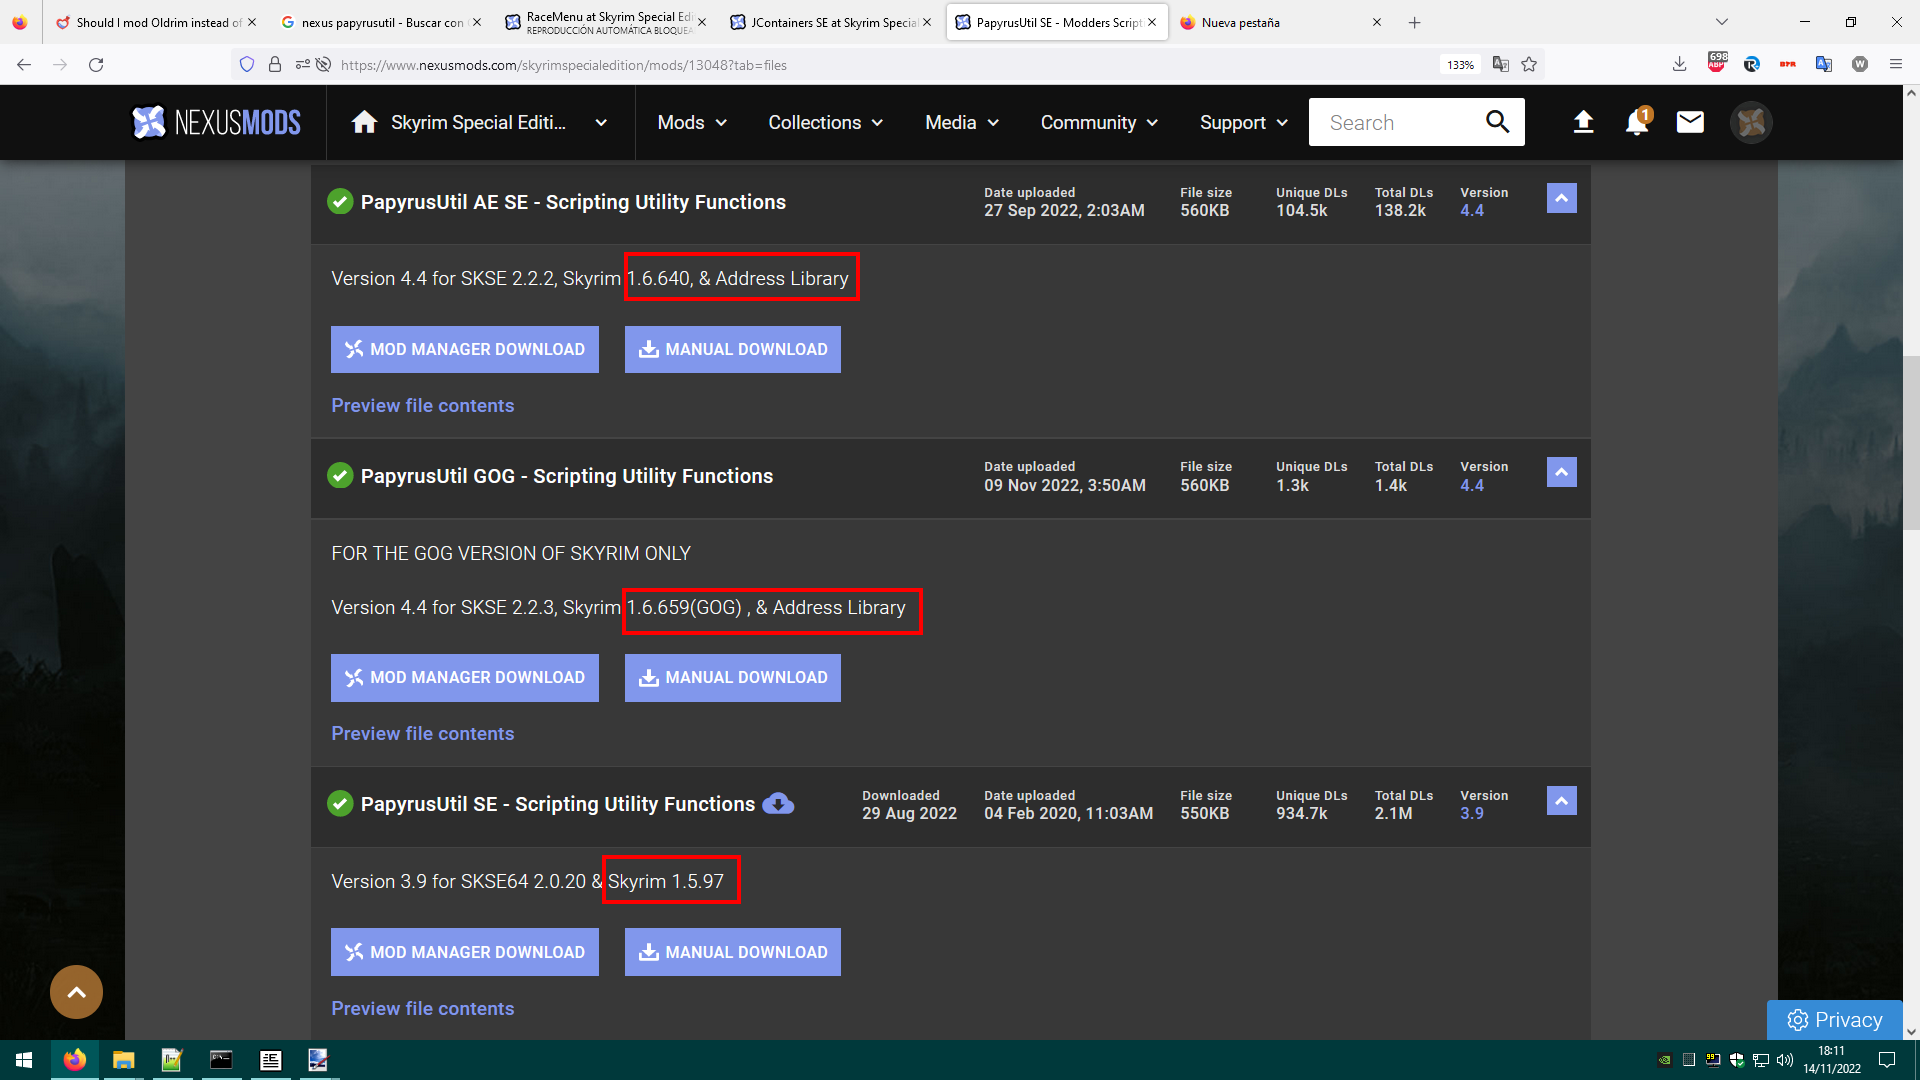Open the Support menu
The width and height of the screenshot is (1920, 1080).
click(1244, 122)
